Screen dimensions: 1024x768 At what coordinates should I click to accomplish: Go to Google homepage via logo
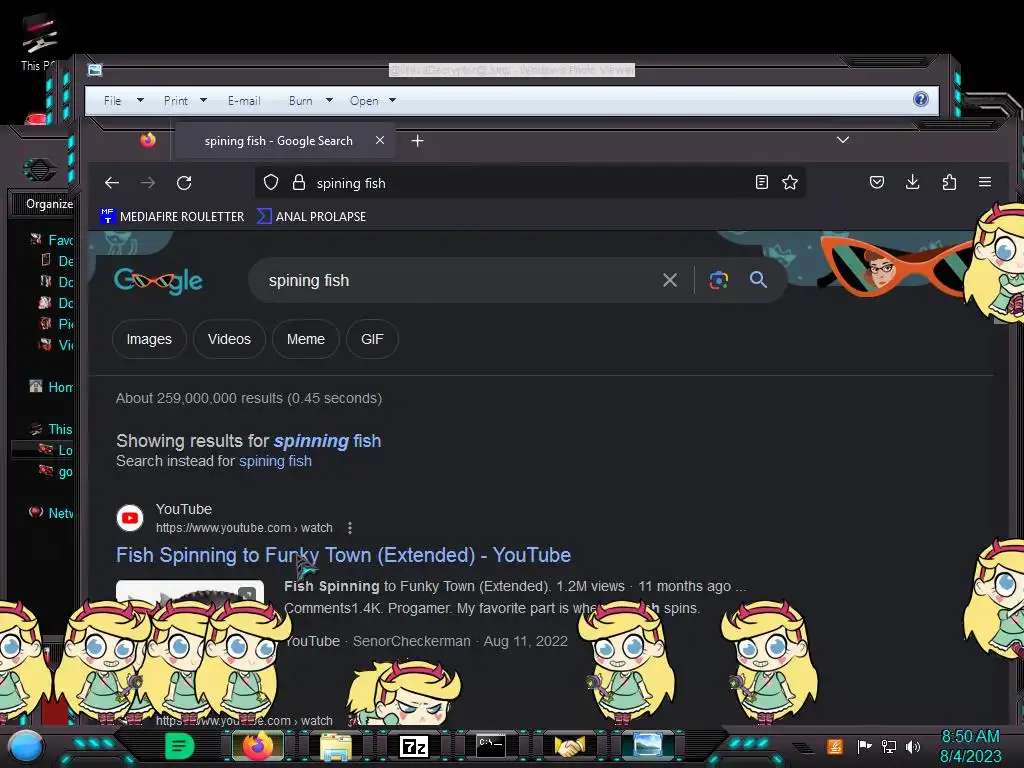click(158, 281)
